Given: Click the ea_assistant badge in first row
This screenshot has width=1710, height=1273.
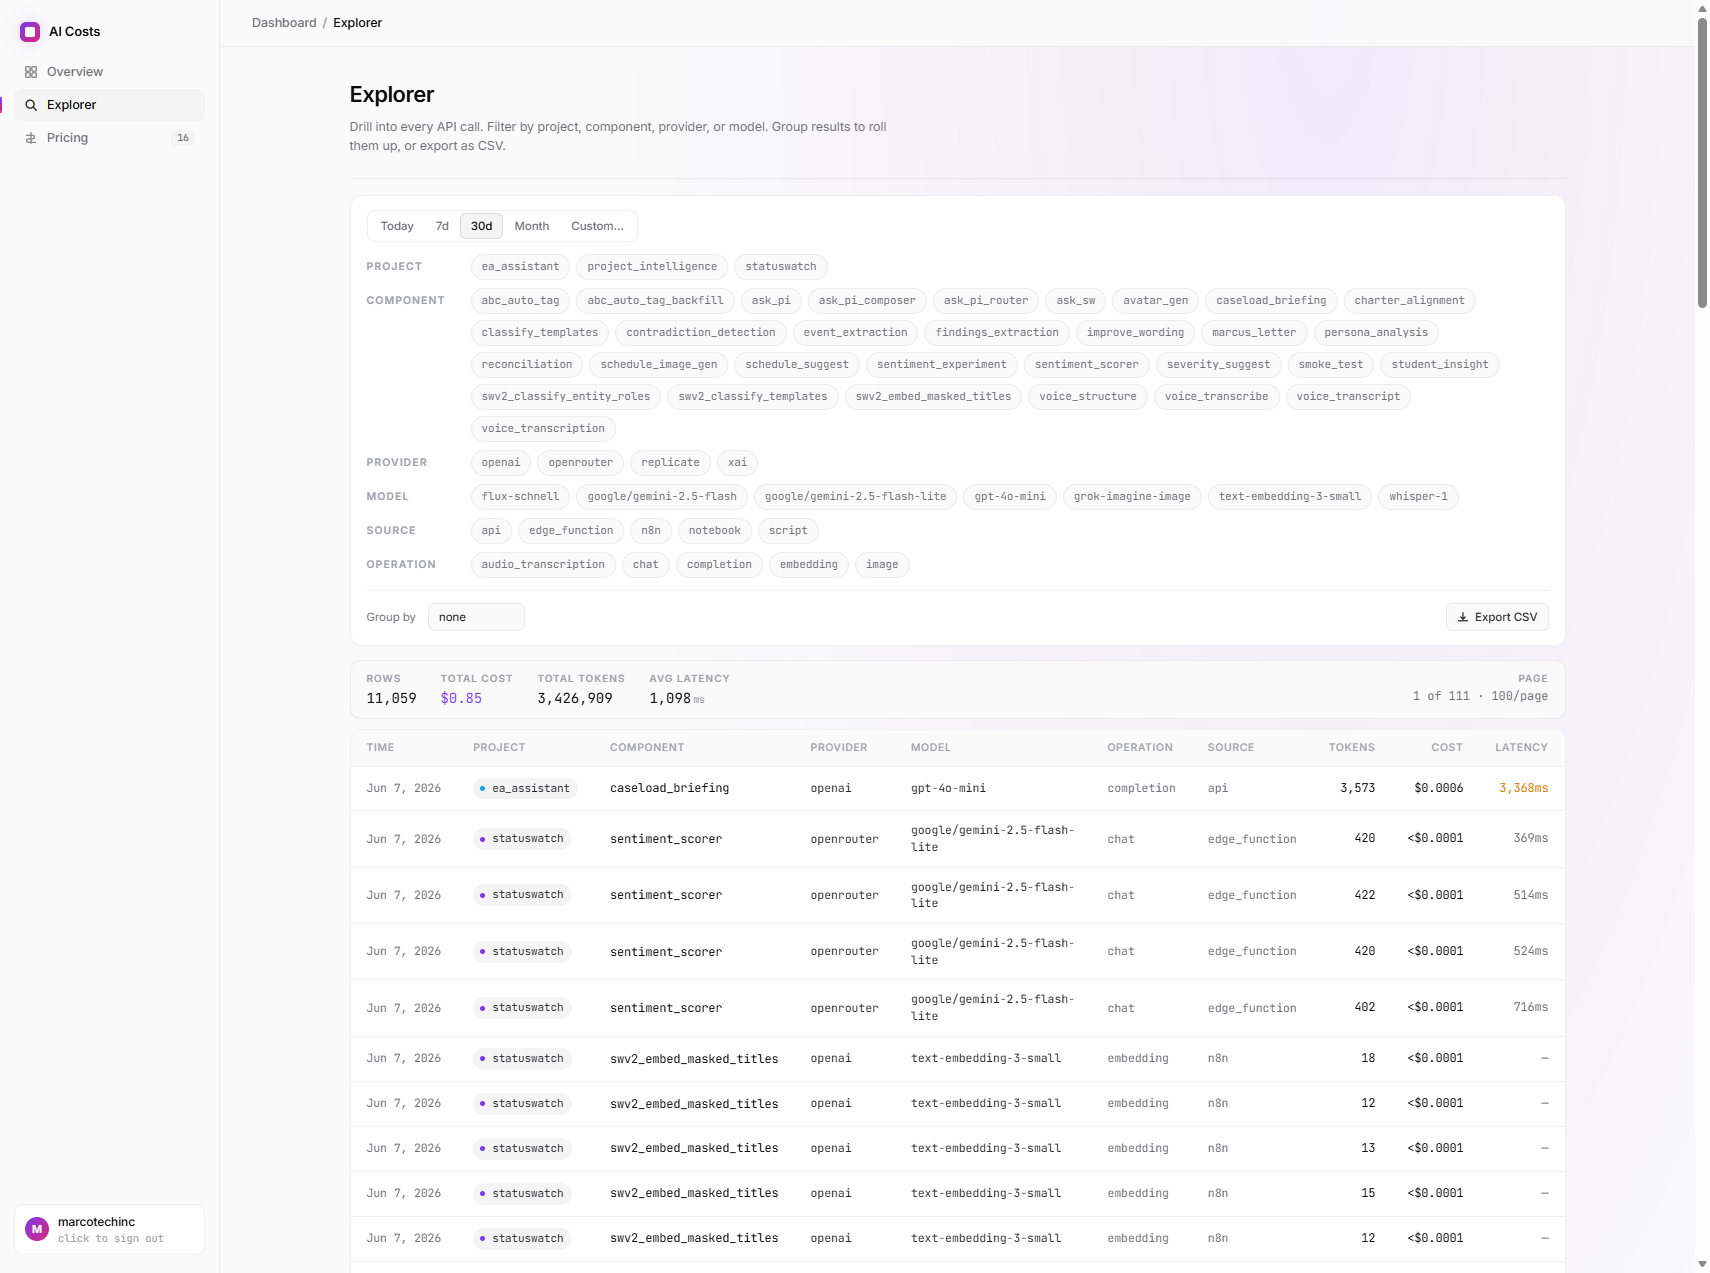Looking at the screenshot, I should 526,789.
